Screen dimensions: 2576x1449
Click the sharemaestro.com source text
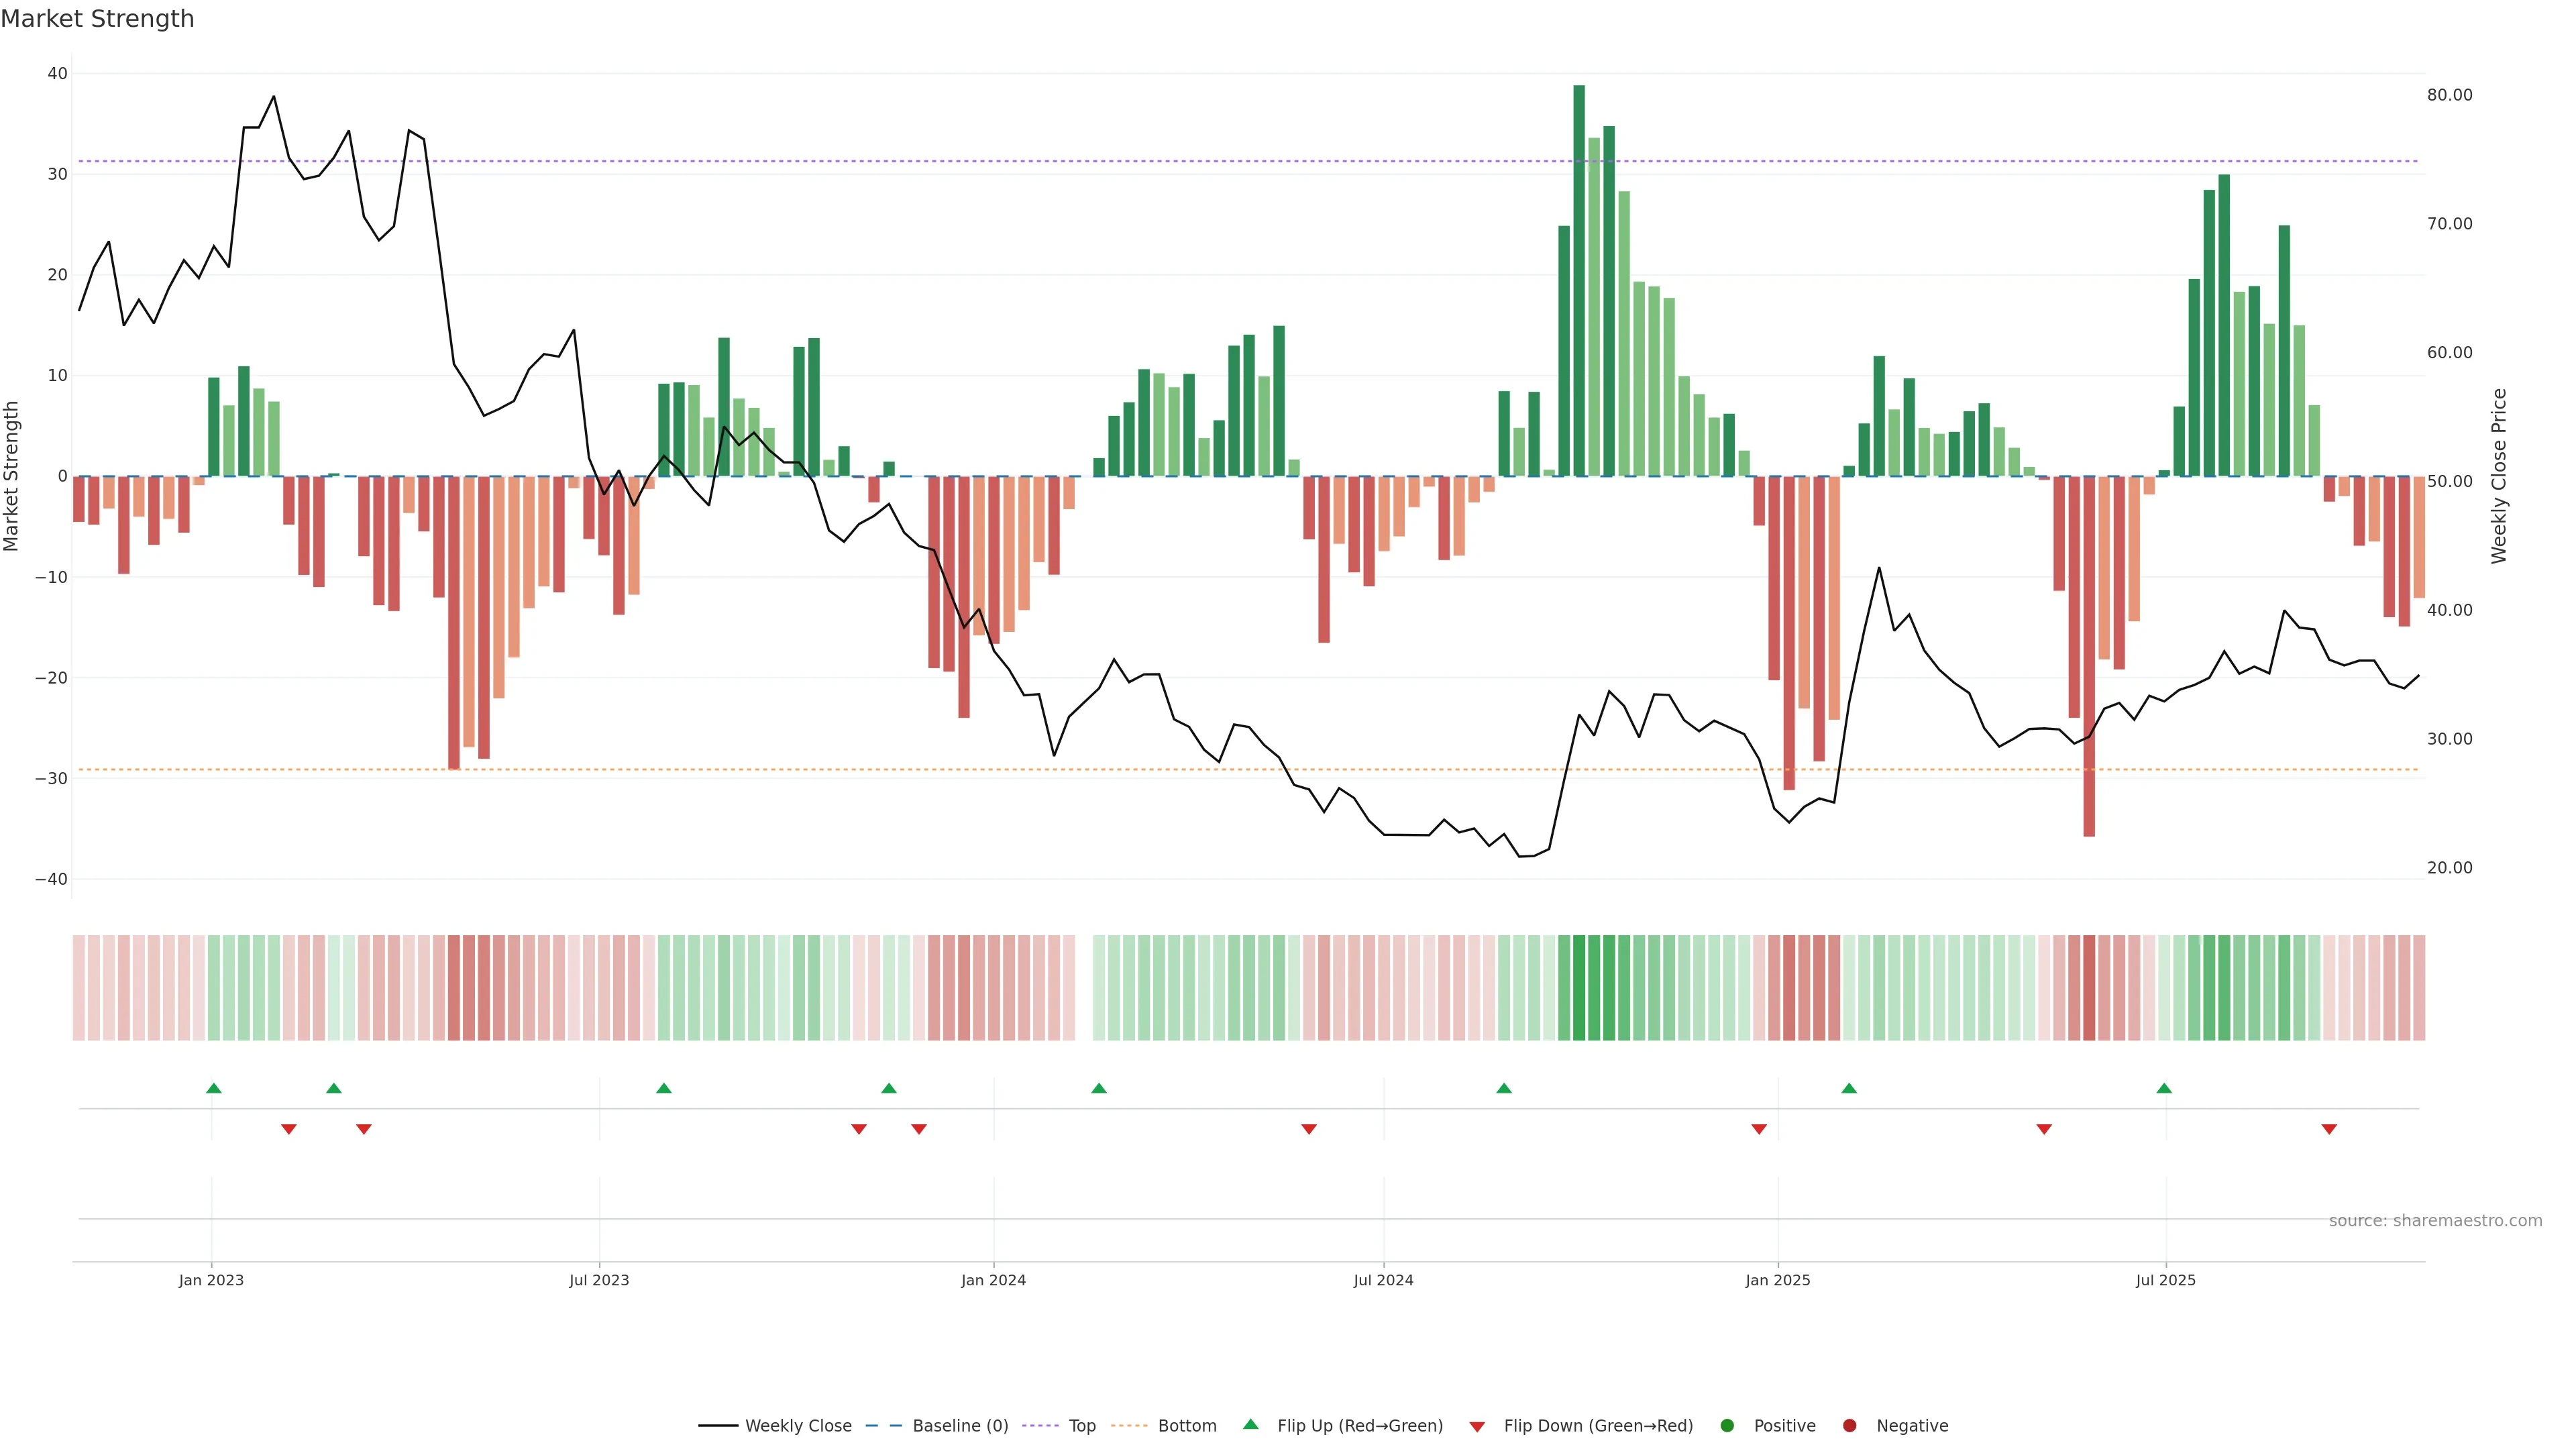tap(2435, 1220)
